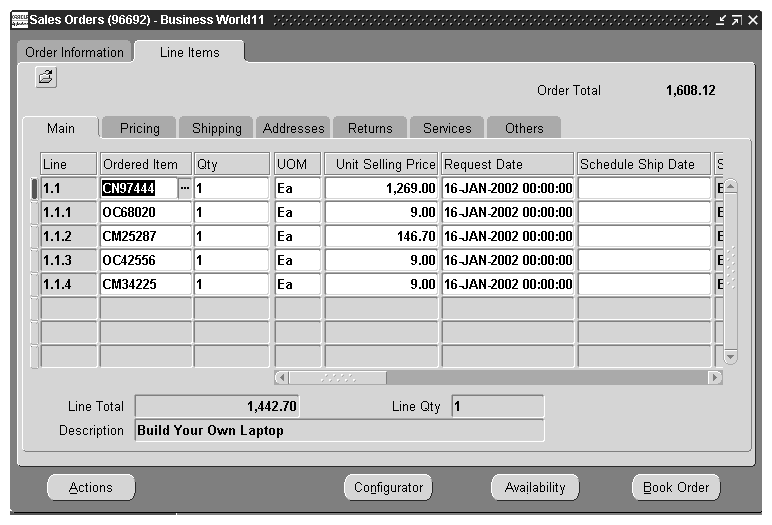The width and height of the screenshot is (772, 525).
Task: Click the horizontal scrollbar right arrow
Action: point(715,378)
